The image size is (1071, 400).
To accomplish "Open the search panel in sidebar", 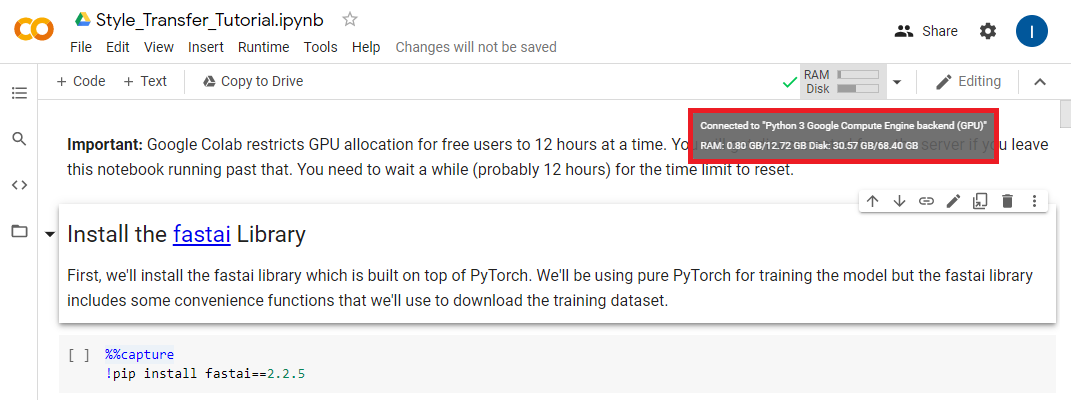I will 19,139.
